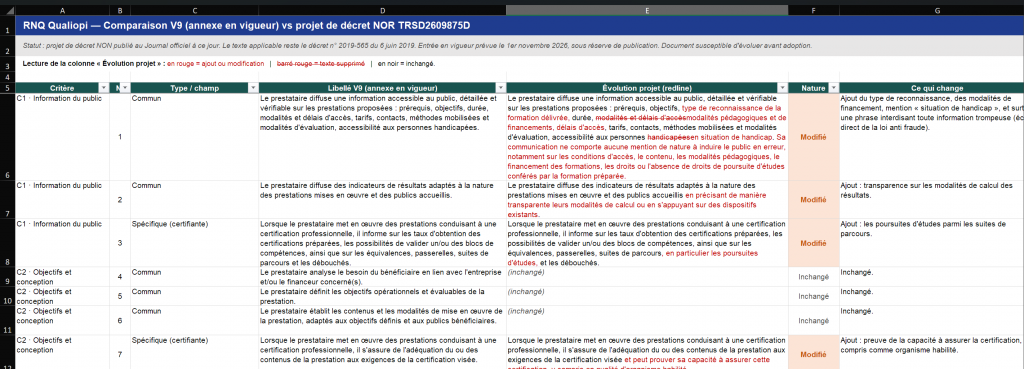This screenshot has height=369, width=1024.
Task: Open the Évolution projet (redline) filter dropdown
Action: (782, 88)
